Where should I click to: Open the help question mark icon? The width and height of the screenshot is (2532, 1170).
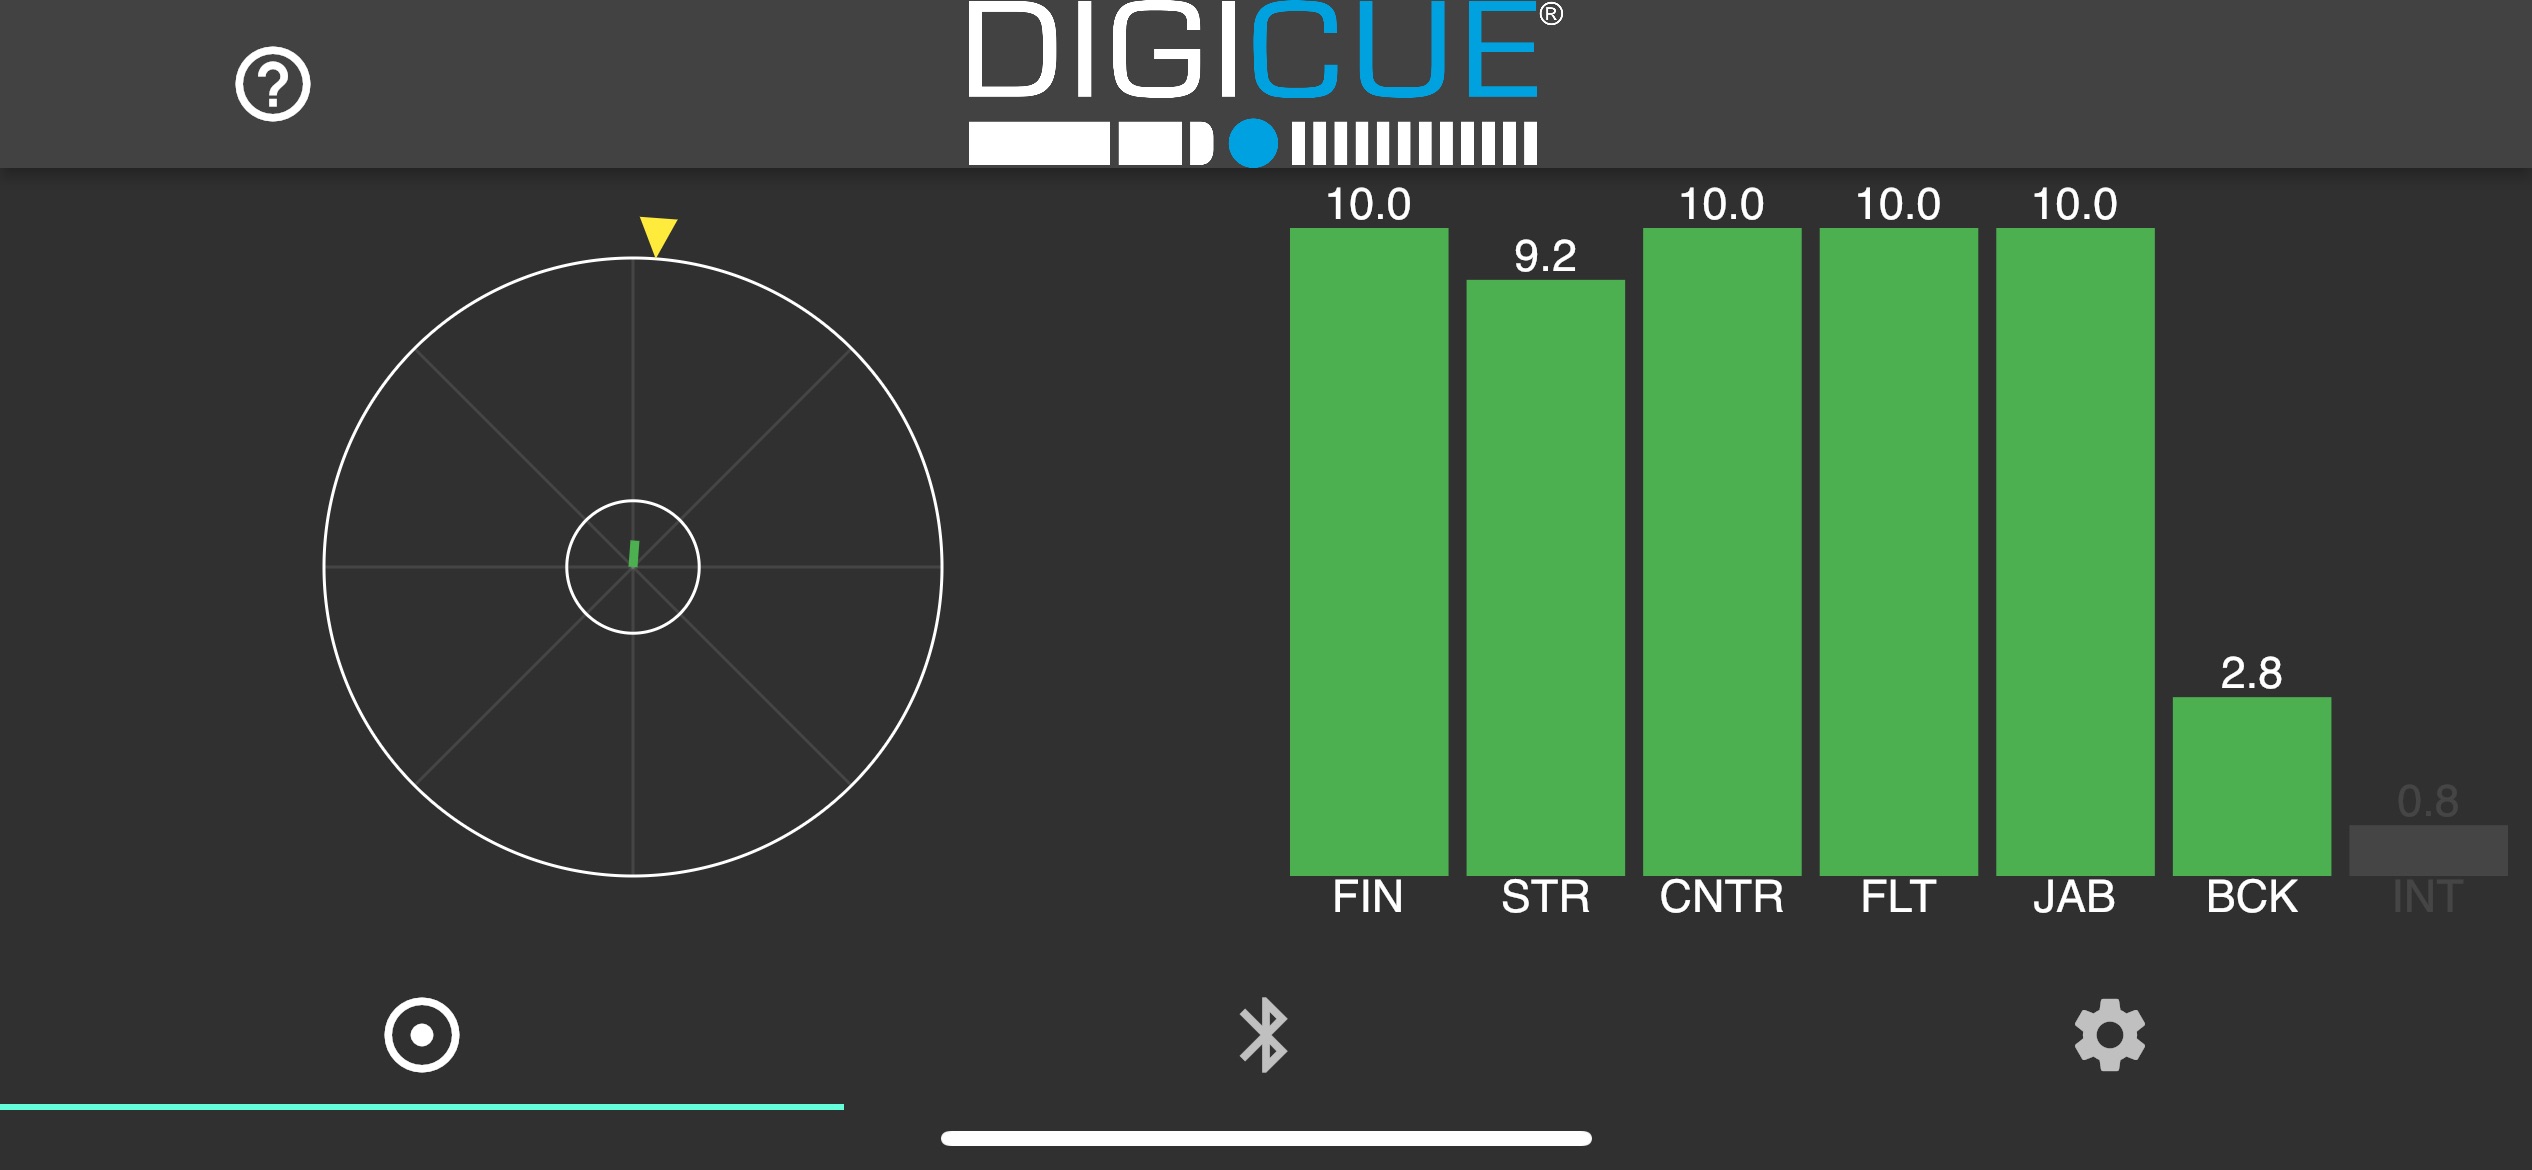click(272, 84)
